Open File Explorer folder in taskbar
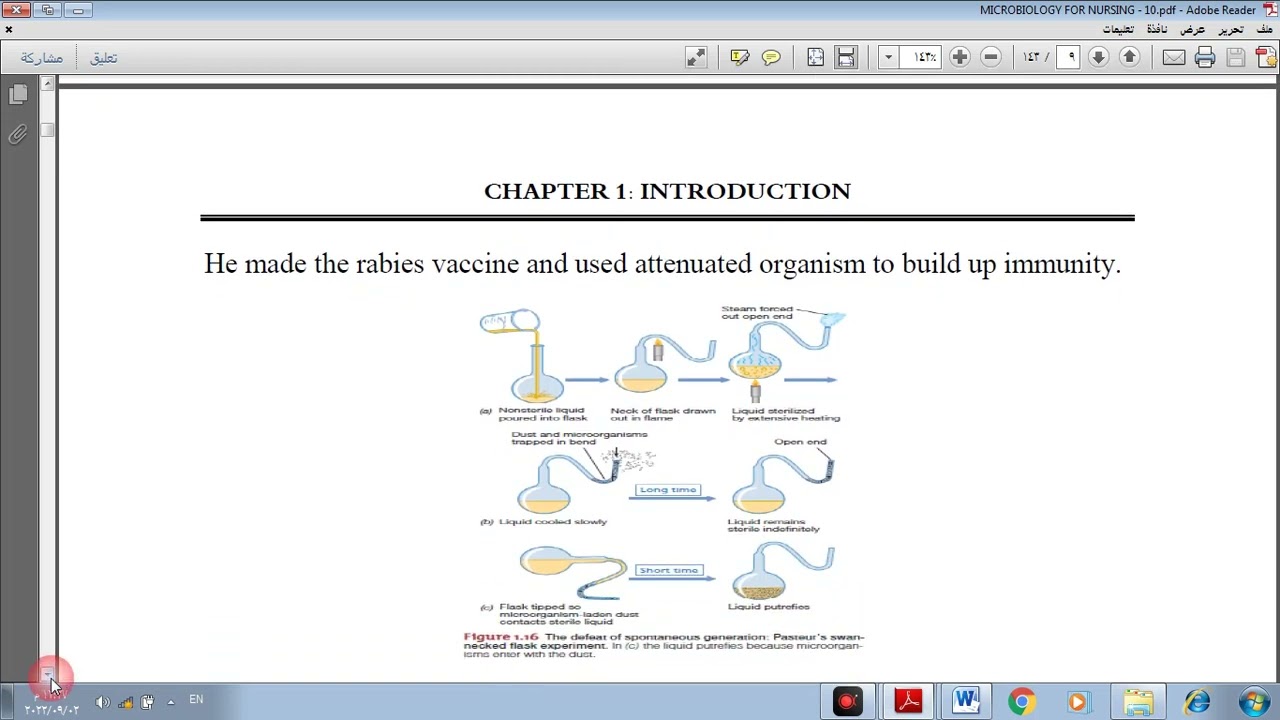The width and height of the screenshot is (1280, 720). click(1138, 702)
